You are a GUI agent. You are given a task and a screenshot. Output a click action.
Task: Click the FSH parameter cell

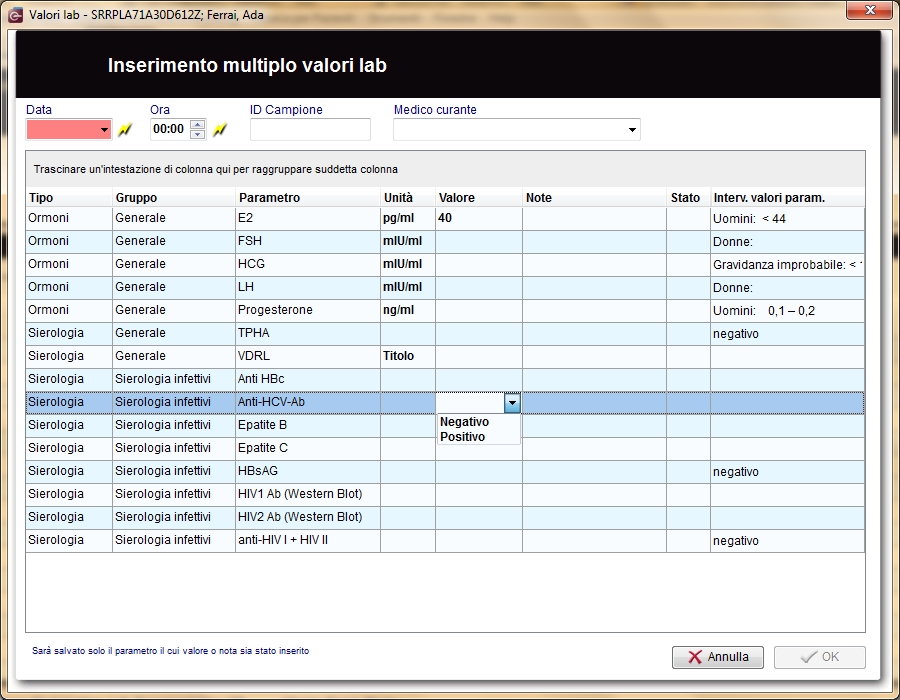(308, 242)
